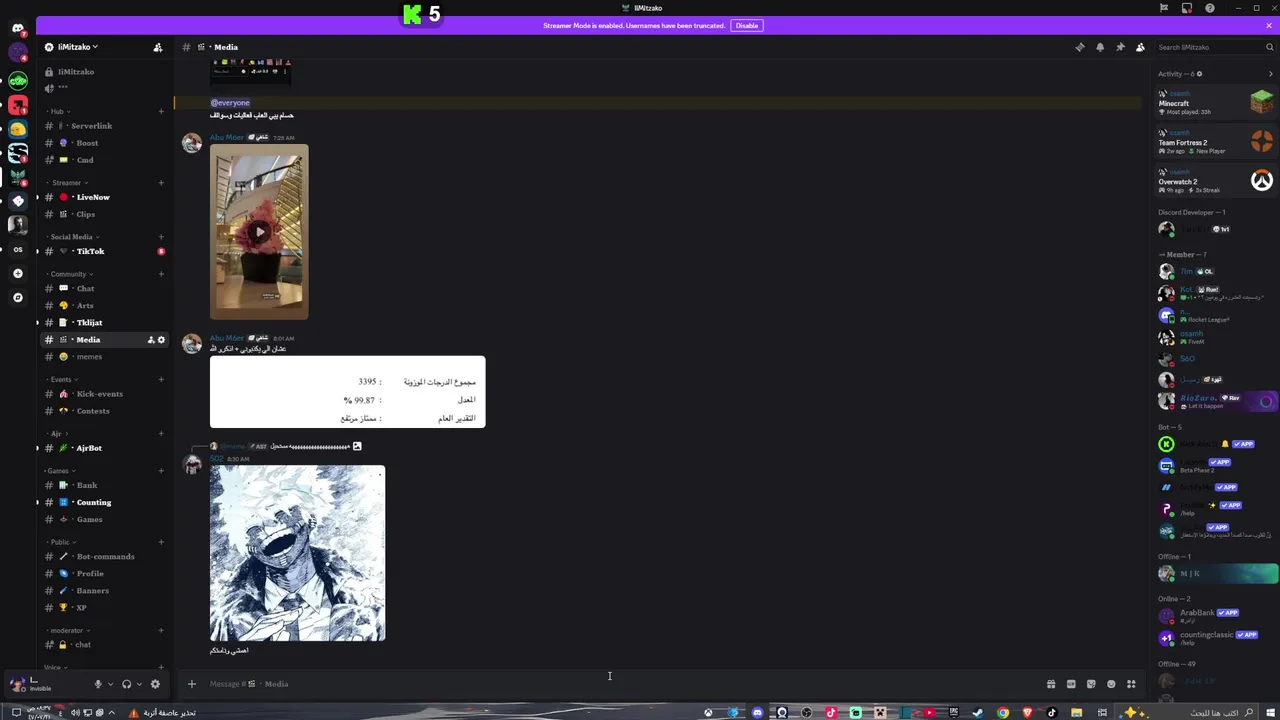Toggle microphone mute

[98, 684]
